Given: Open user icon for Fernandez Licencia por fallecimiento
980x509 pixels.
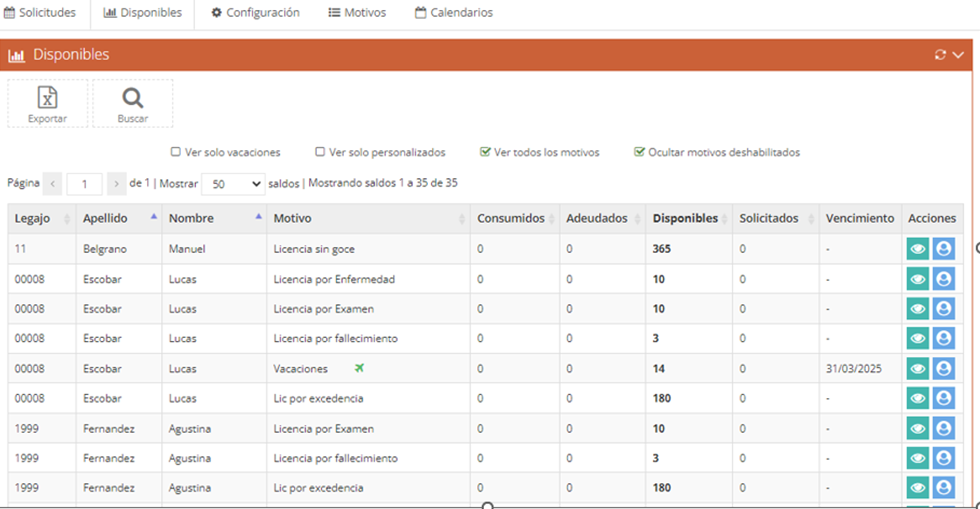Looking at the screenshot, I should pos(944,458).
